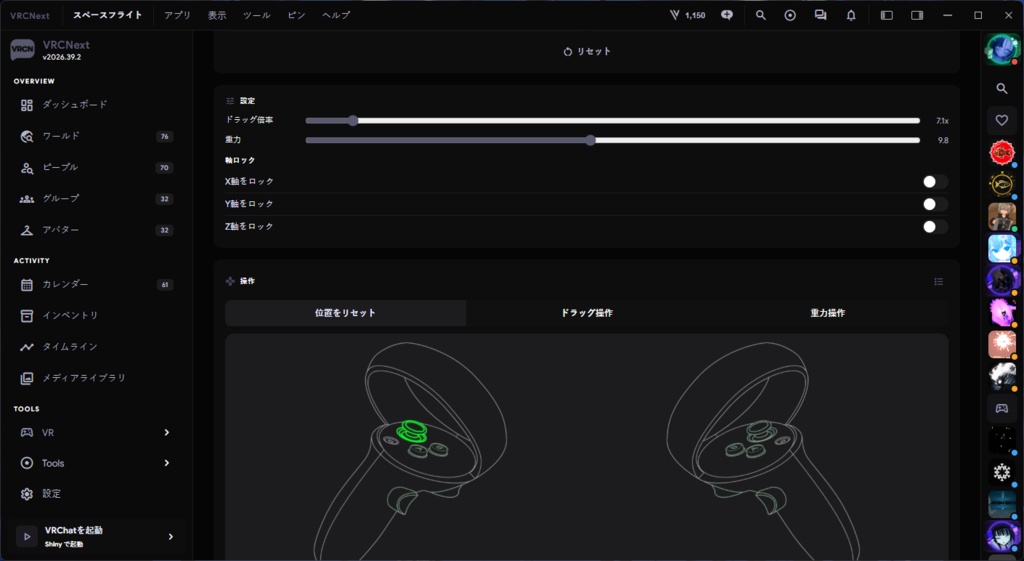The width and height of the screenshot is (1024, 561).
Task: Click the search icon in the right friends bar
Action: coord(1002,88)
